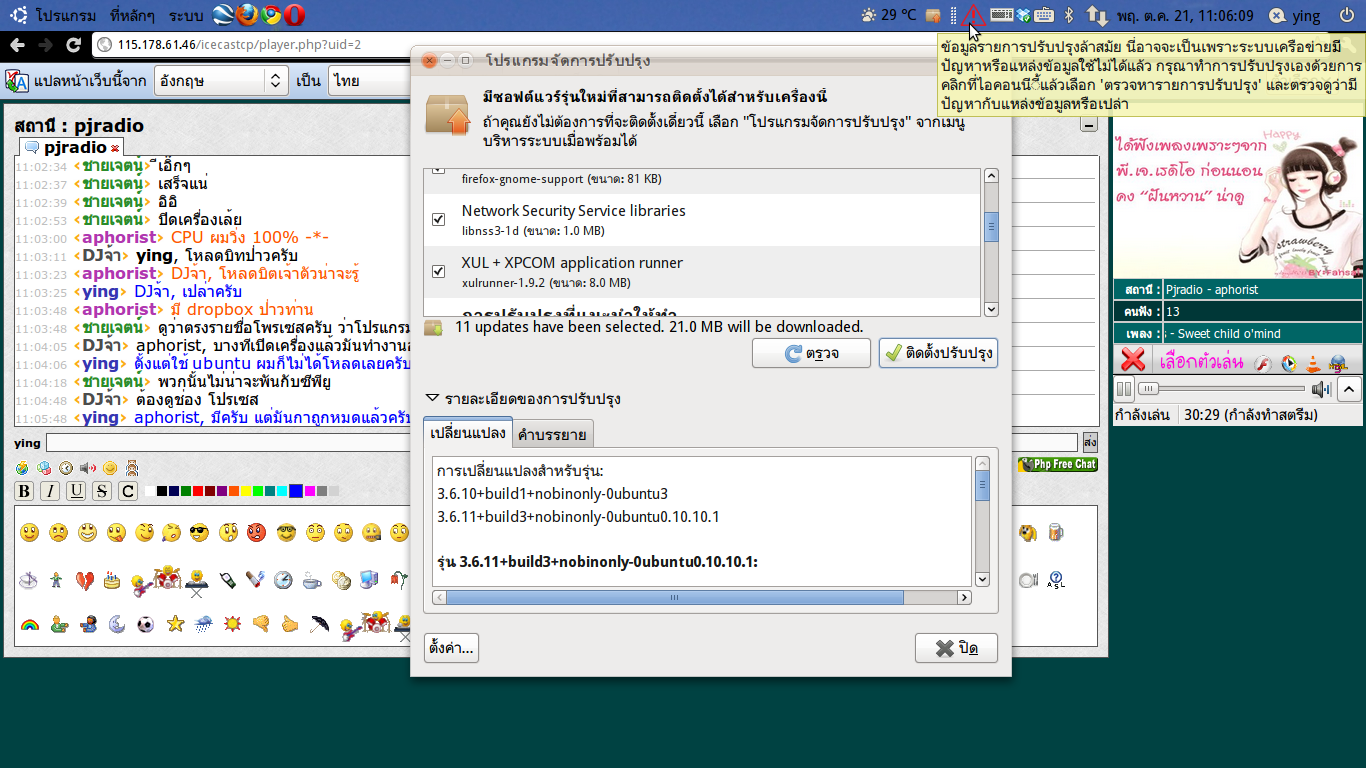Screen dimensions: 1366x768
Task: Go back in the browser
Action: (x=17, y=45)
